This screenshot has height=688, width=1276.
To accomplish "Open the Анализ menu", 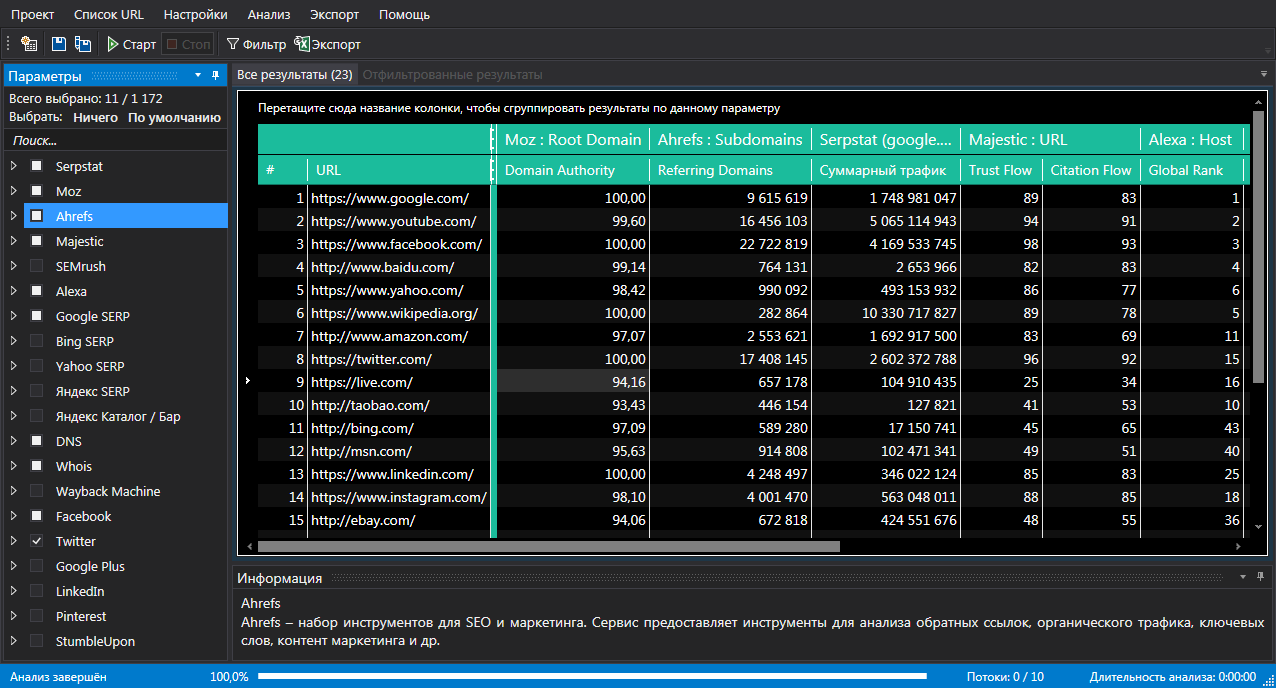I will 268,14.
